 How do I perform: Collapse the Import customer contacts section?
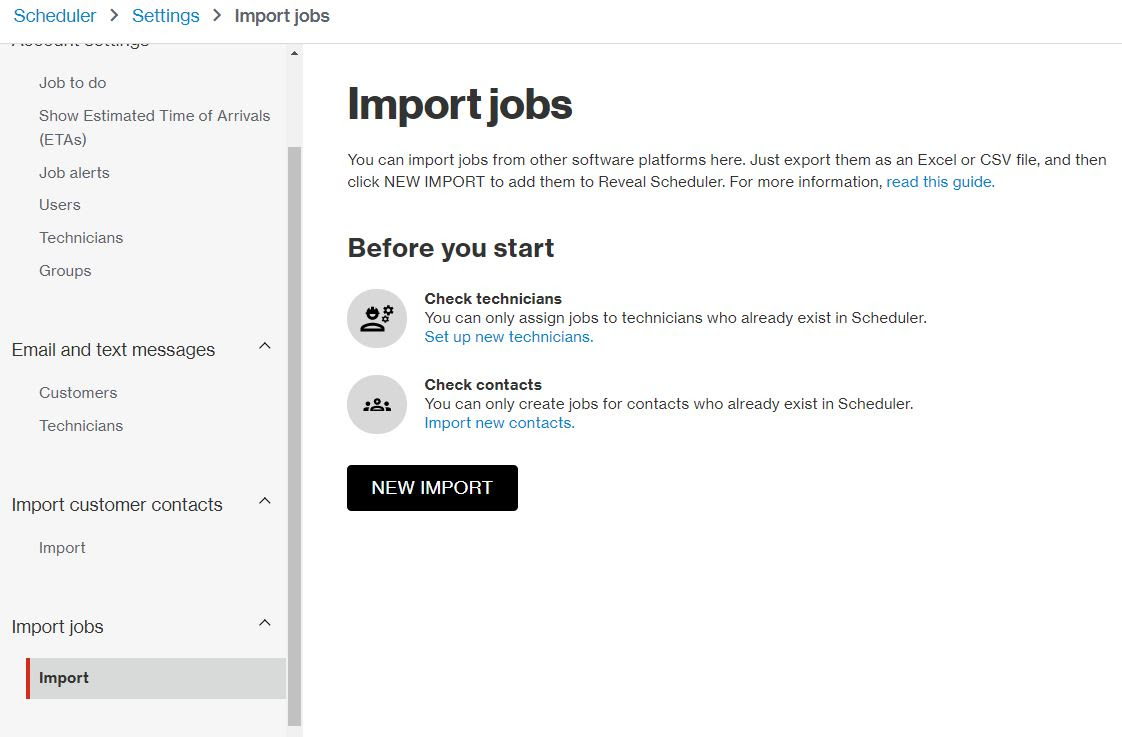tap(265, 501)
